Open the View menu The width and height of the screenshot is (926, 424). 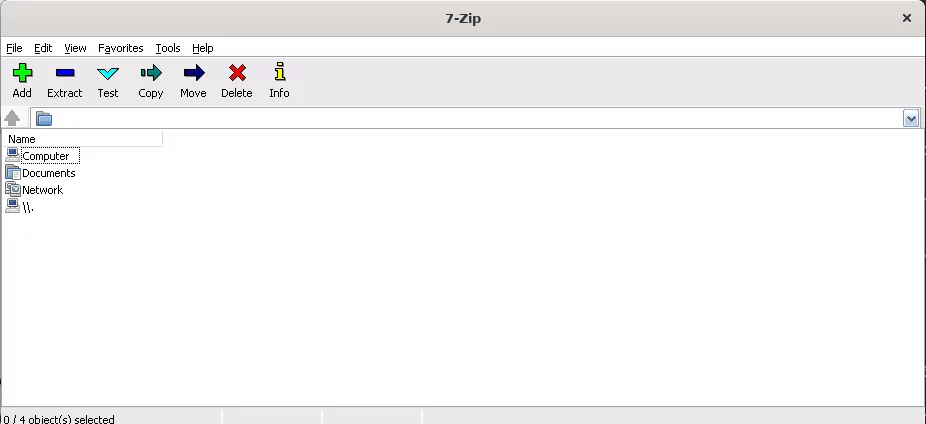tap(75, 48)
